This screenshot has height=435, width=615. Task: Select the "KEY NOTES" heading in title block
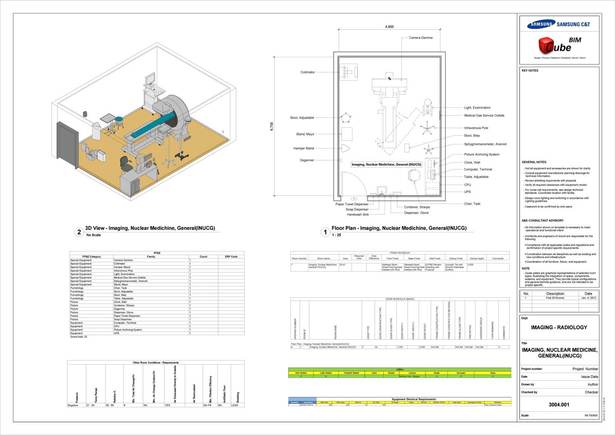point(530,71)
